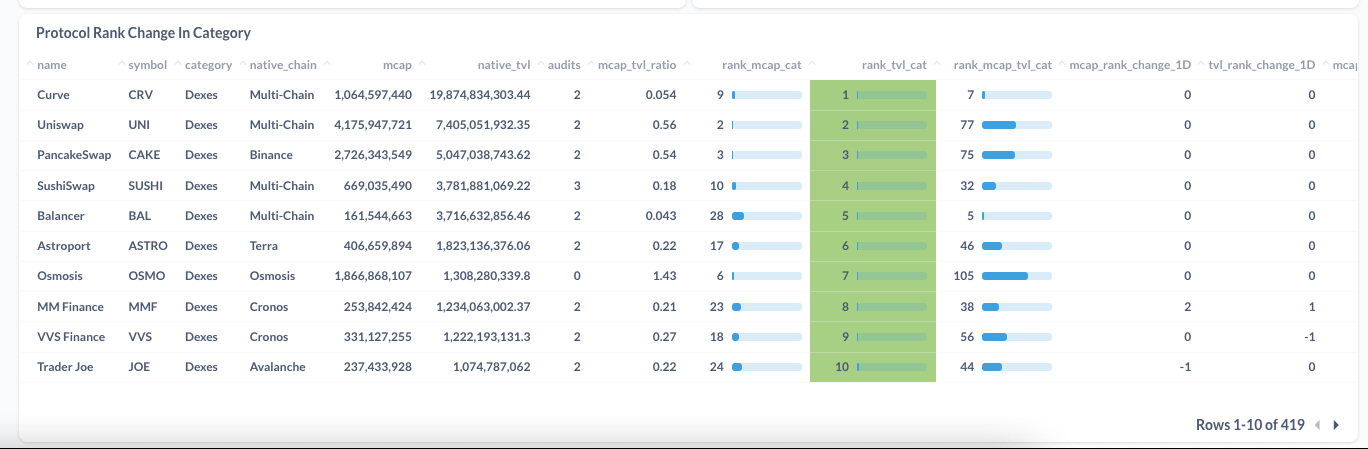Click the MMF symbol cell
1368x449 pixels.
click(x=143, y=307)
